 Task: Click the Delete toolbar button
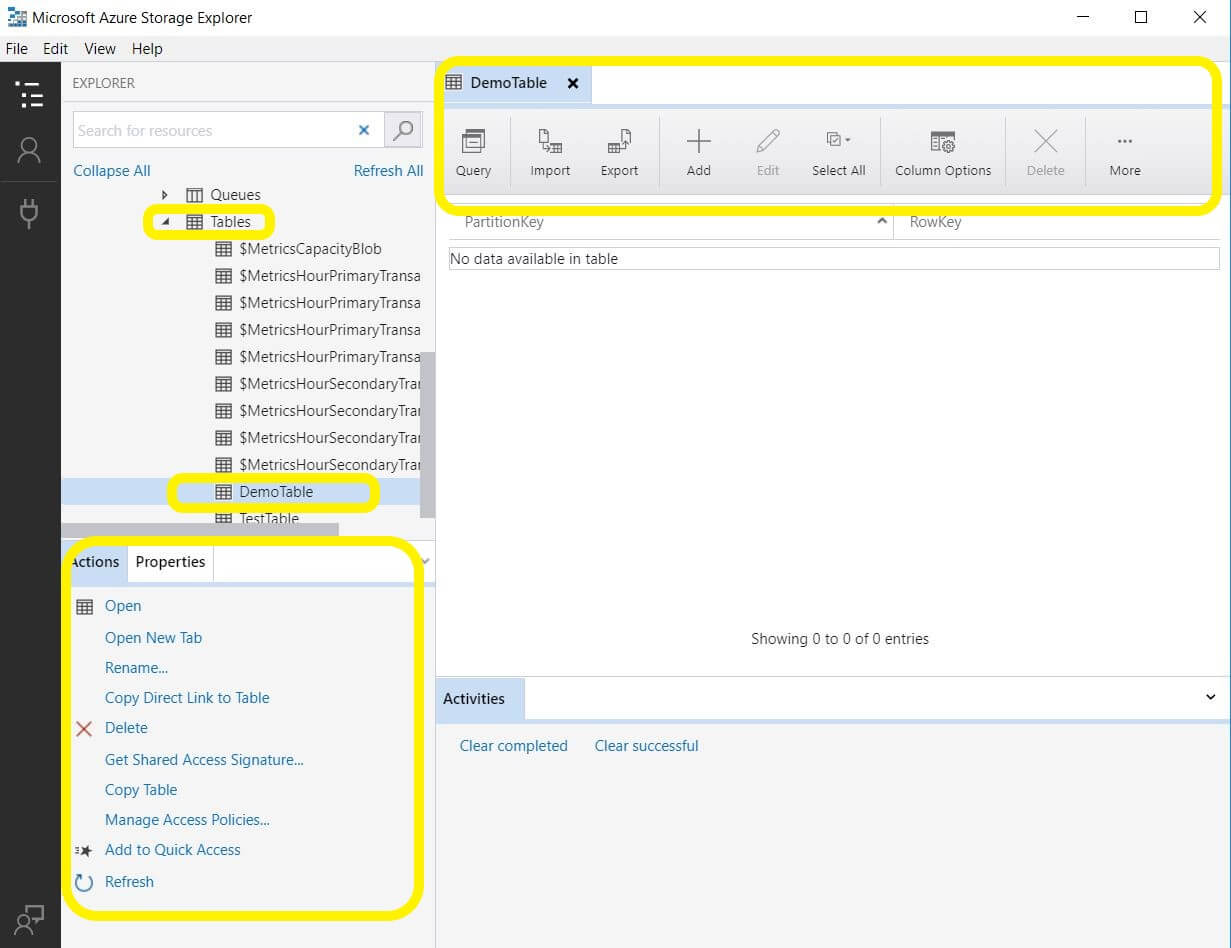1045,153
